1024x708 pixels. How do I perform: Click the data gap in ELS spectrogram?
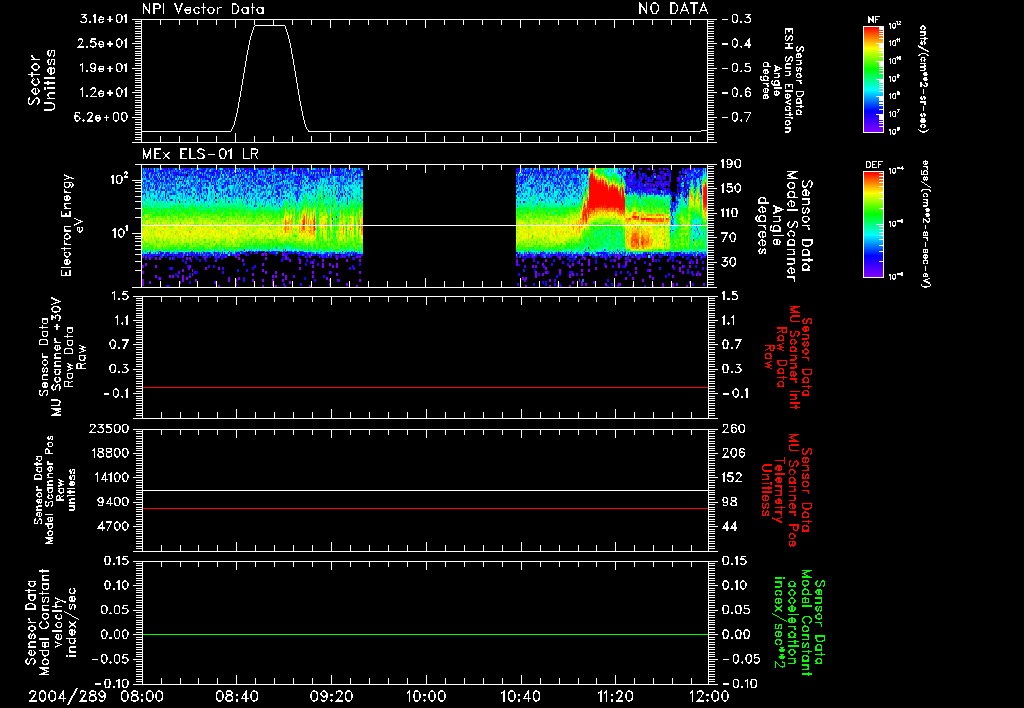pyautogui.click(x=439, y=227)
